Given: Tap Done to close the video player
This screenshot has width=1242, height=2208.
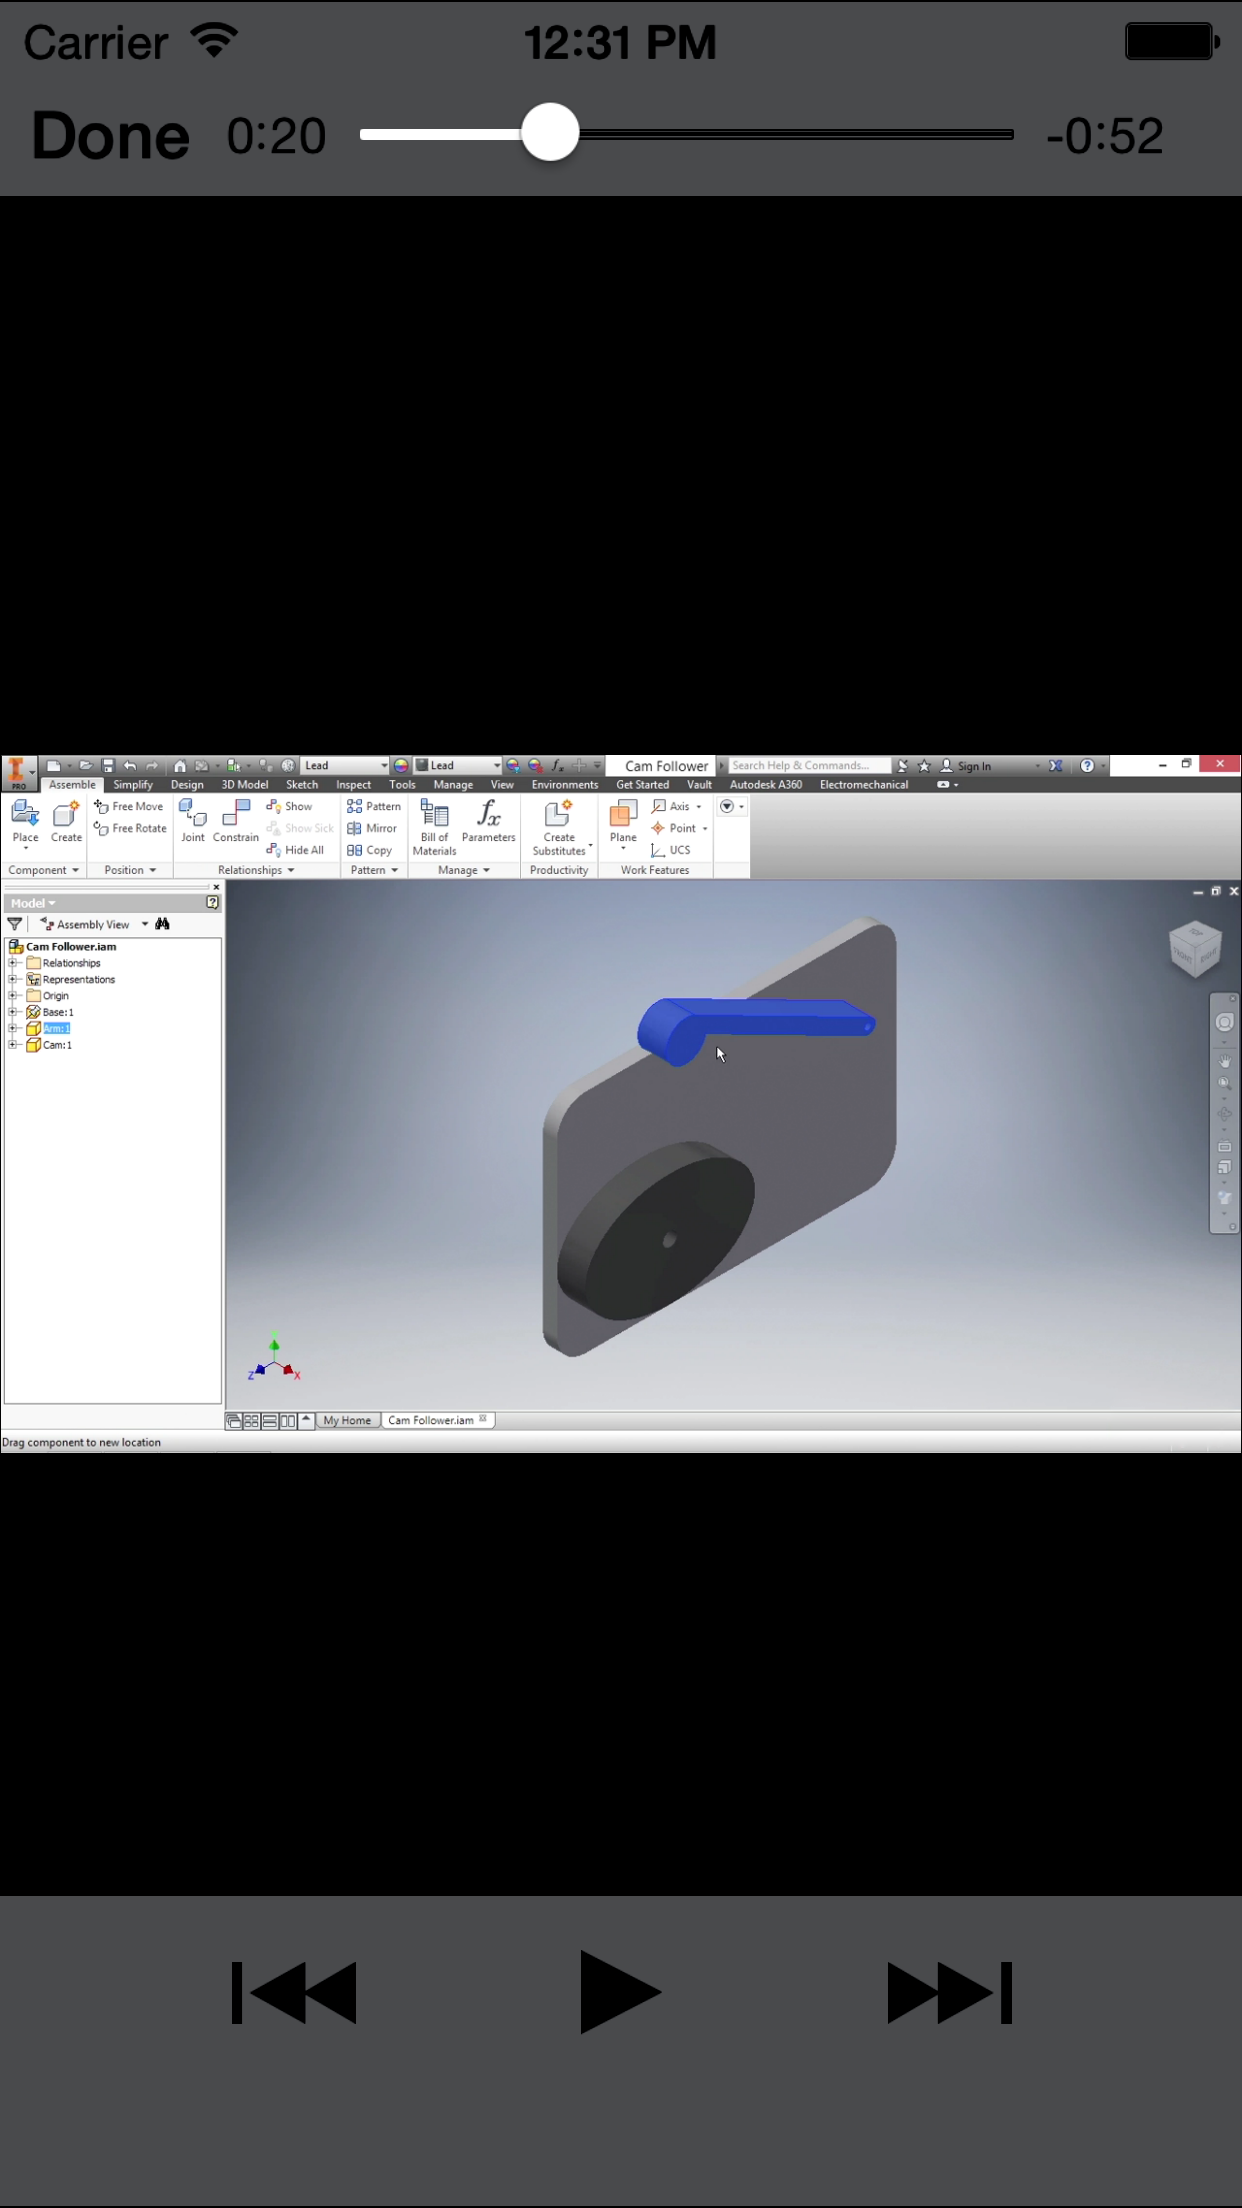Looking at the screenshot, I should point(110,135).
